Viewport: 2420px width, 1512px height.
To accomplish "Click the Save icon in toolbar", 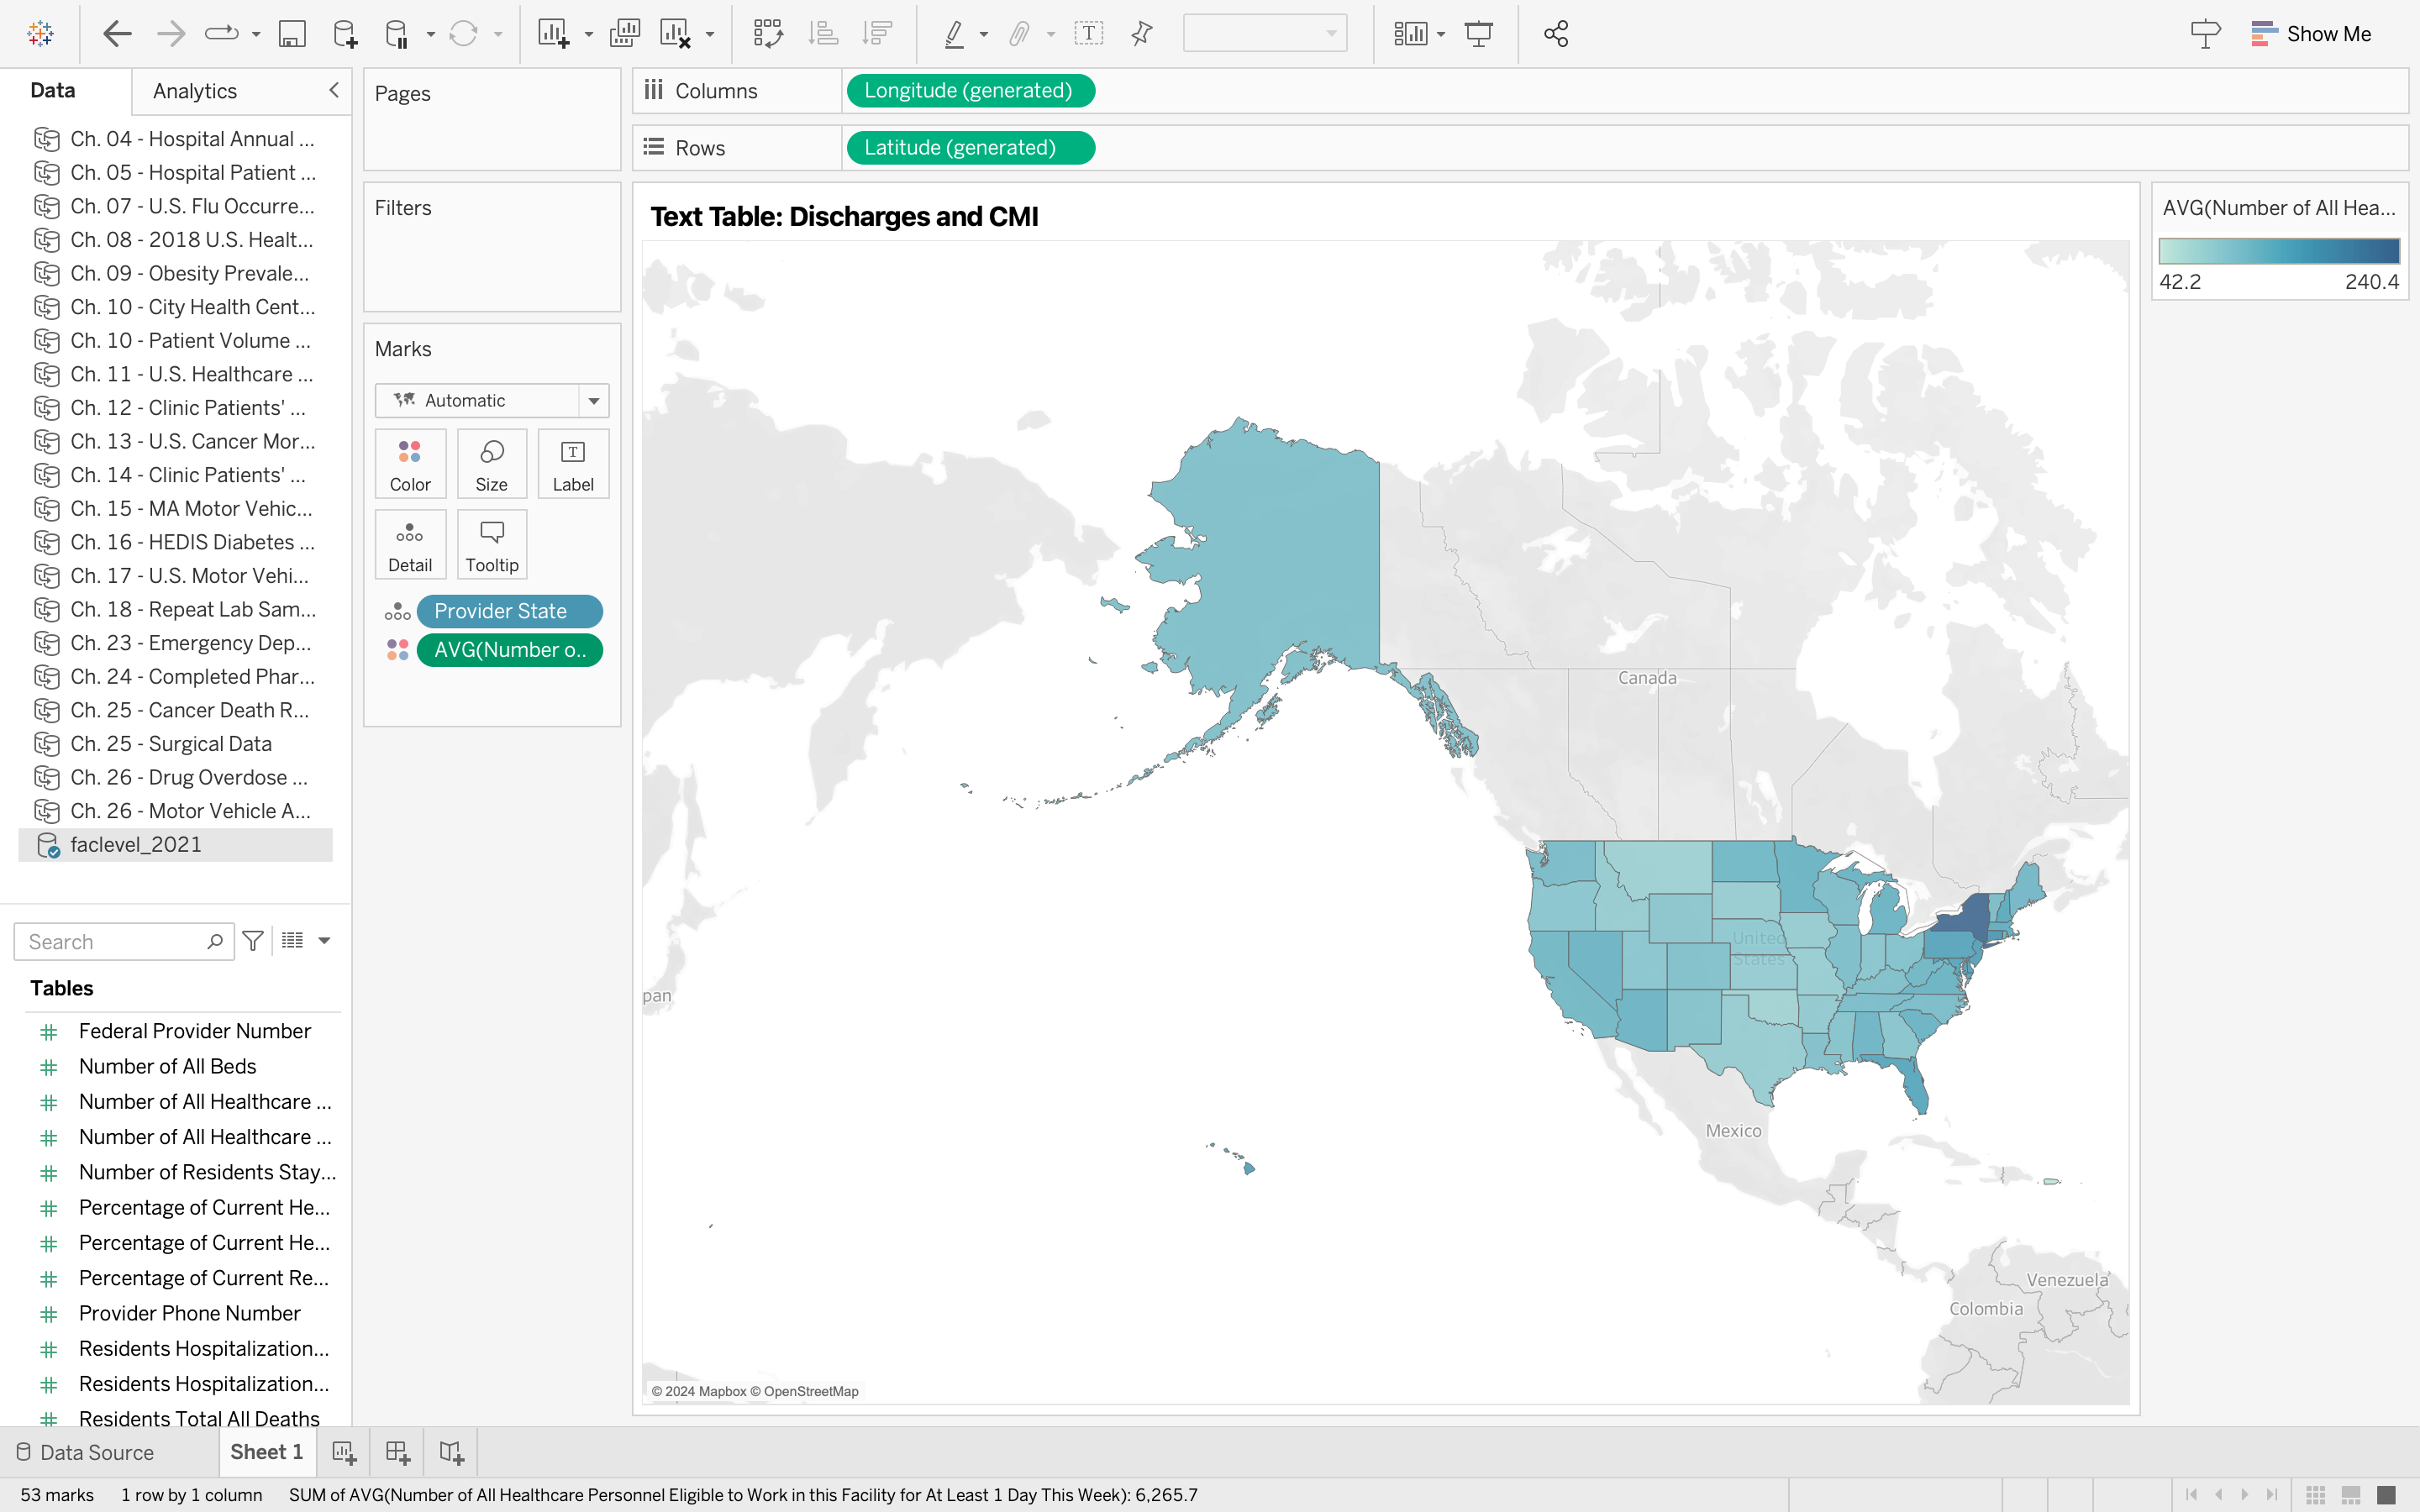I will tap(291, 34).
